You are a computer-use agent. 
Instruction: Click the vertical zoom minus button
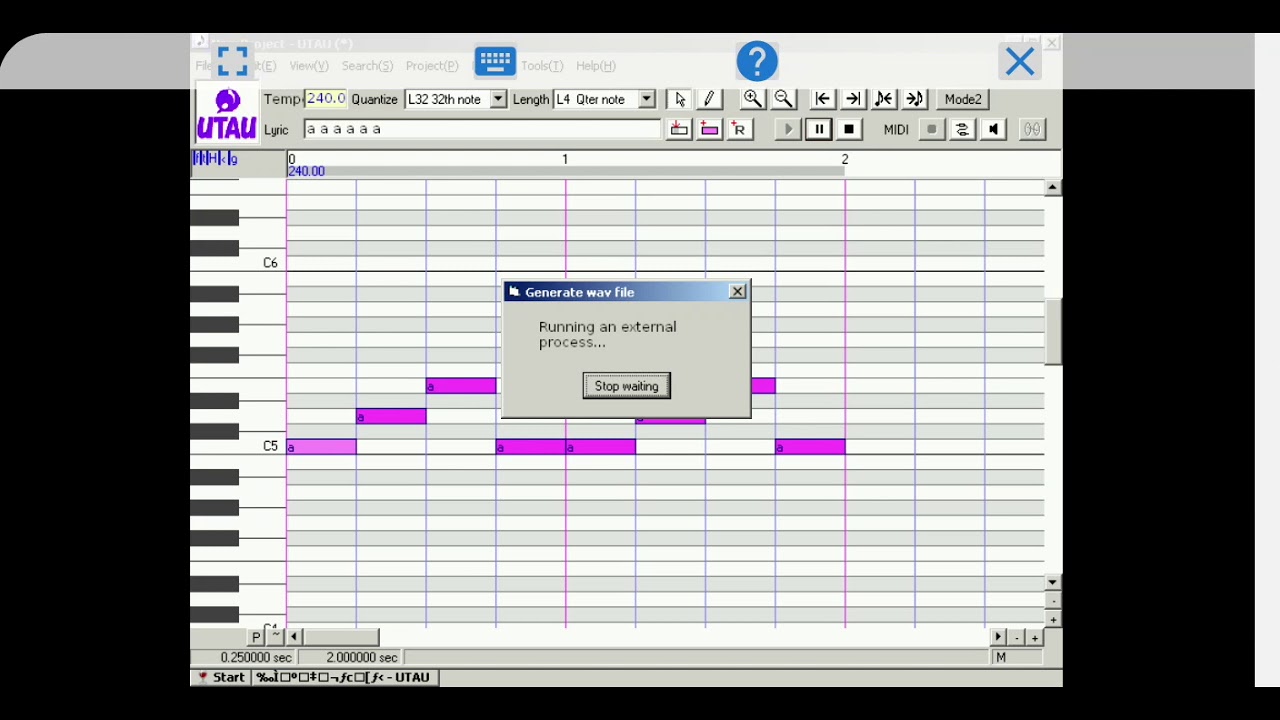click(x=1053, y=601)
